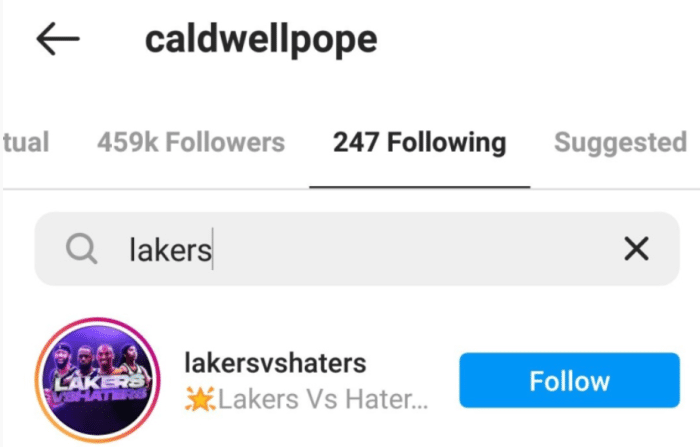Tap the magnifying glass search icon

tap(81, 249)
